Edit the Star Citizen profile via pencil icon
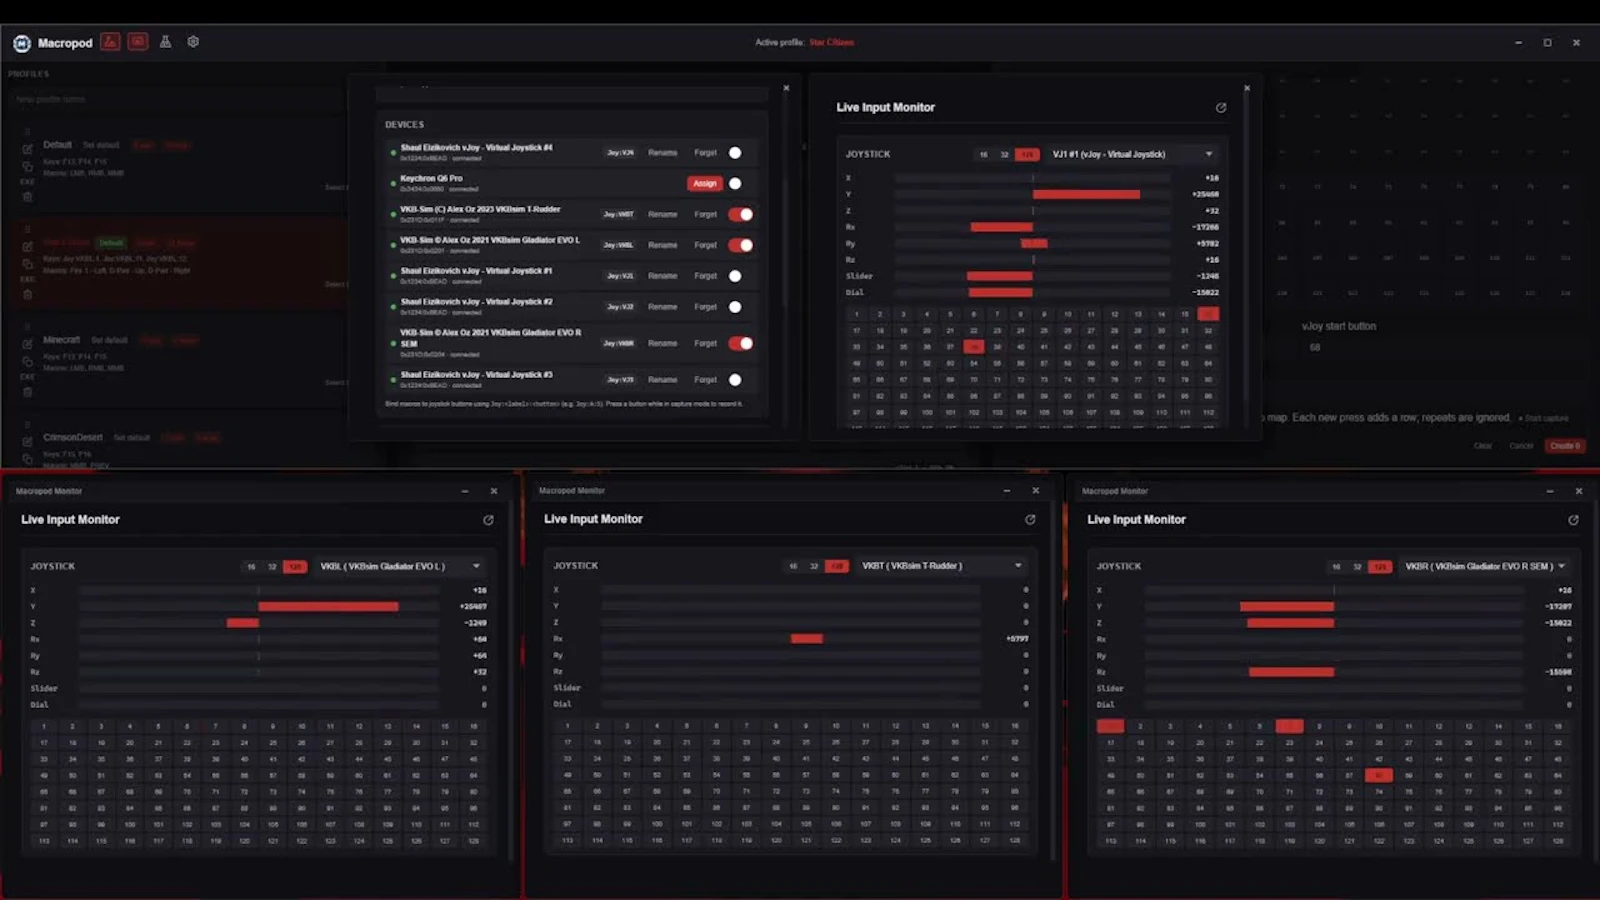Image resolution: width=1600 pixels, height=900 pixels. tap(27, 247)
